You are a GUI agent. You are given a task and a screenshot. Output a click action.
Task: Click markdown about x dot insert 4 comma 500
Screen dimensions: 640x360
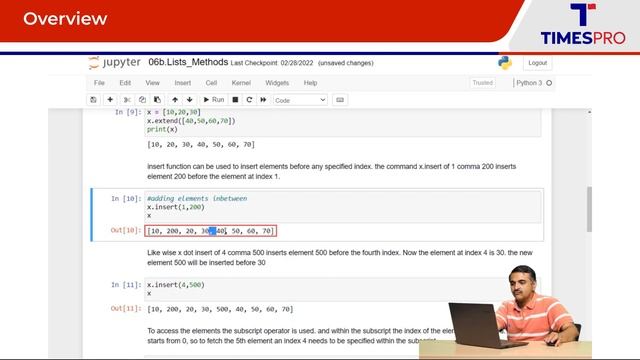pos(340,258)
